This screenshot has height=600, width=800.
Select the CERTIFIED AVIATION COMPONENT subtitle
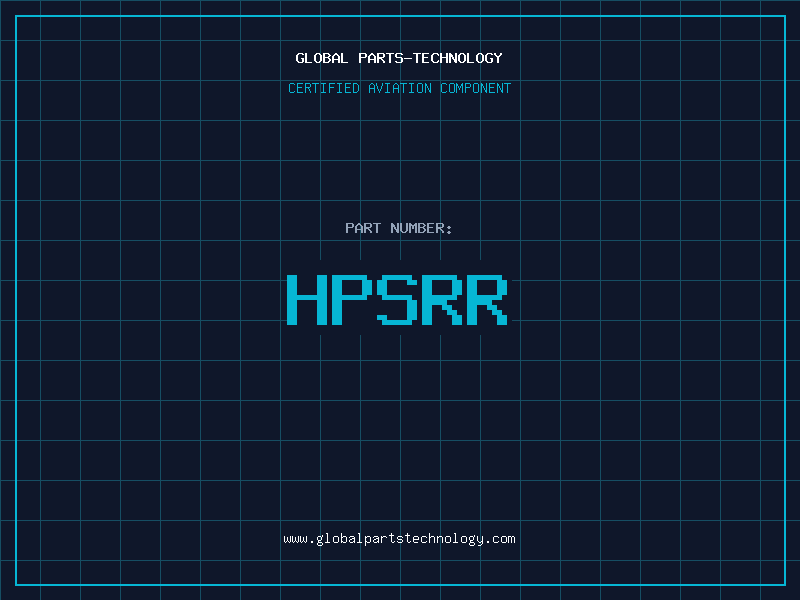click(399, 88)
